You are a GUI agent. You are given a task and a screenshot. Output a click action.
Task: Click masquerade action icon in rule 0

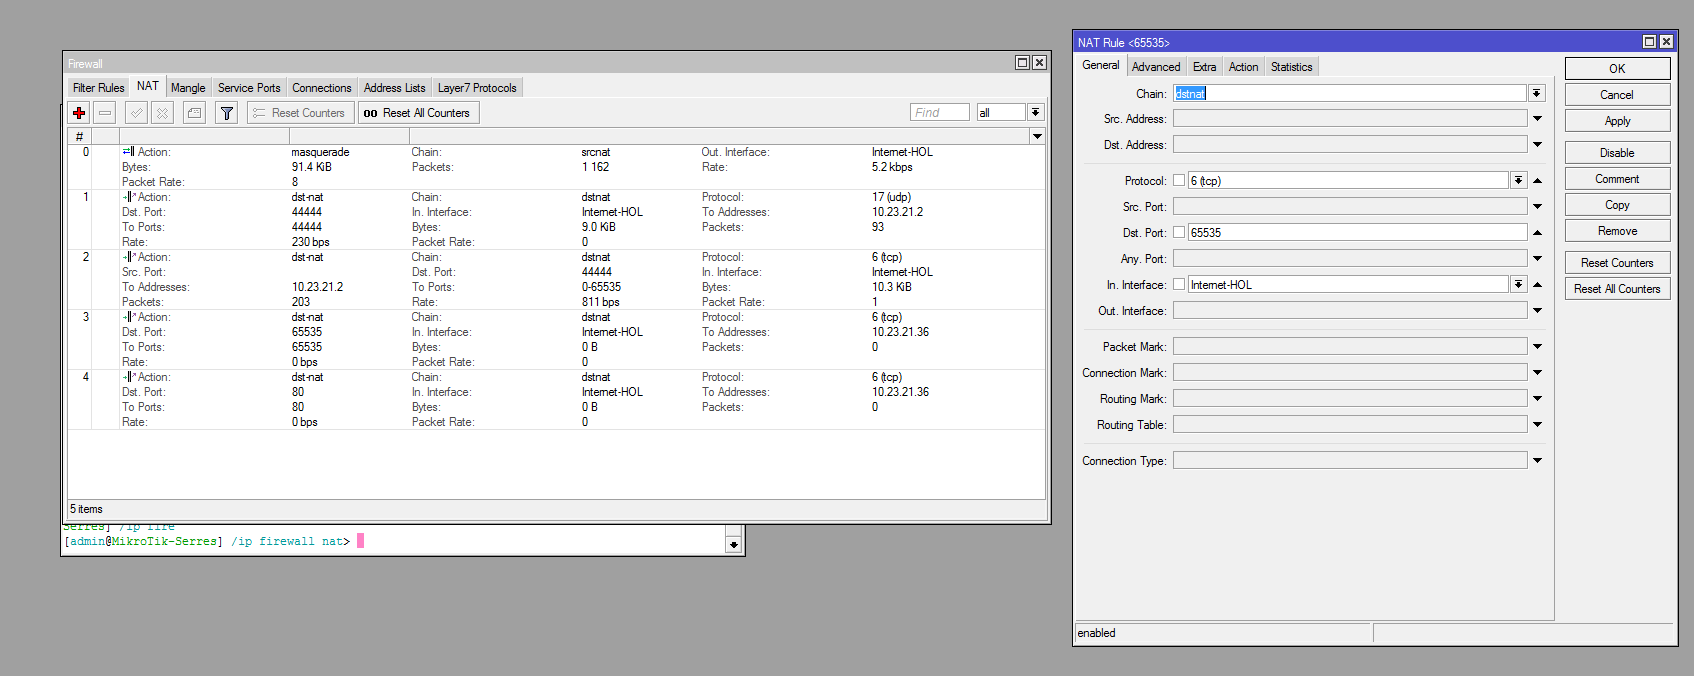click(129, 152)
